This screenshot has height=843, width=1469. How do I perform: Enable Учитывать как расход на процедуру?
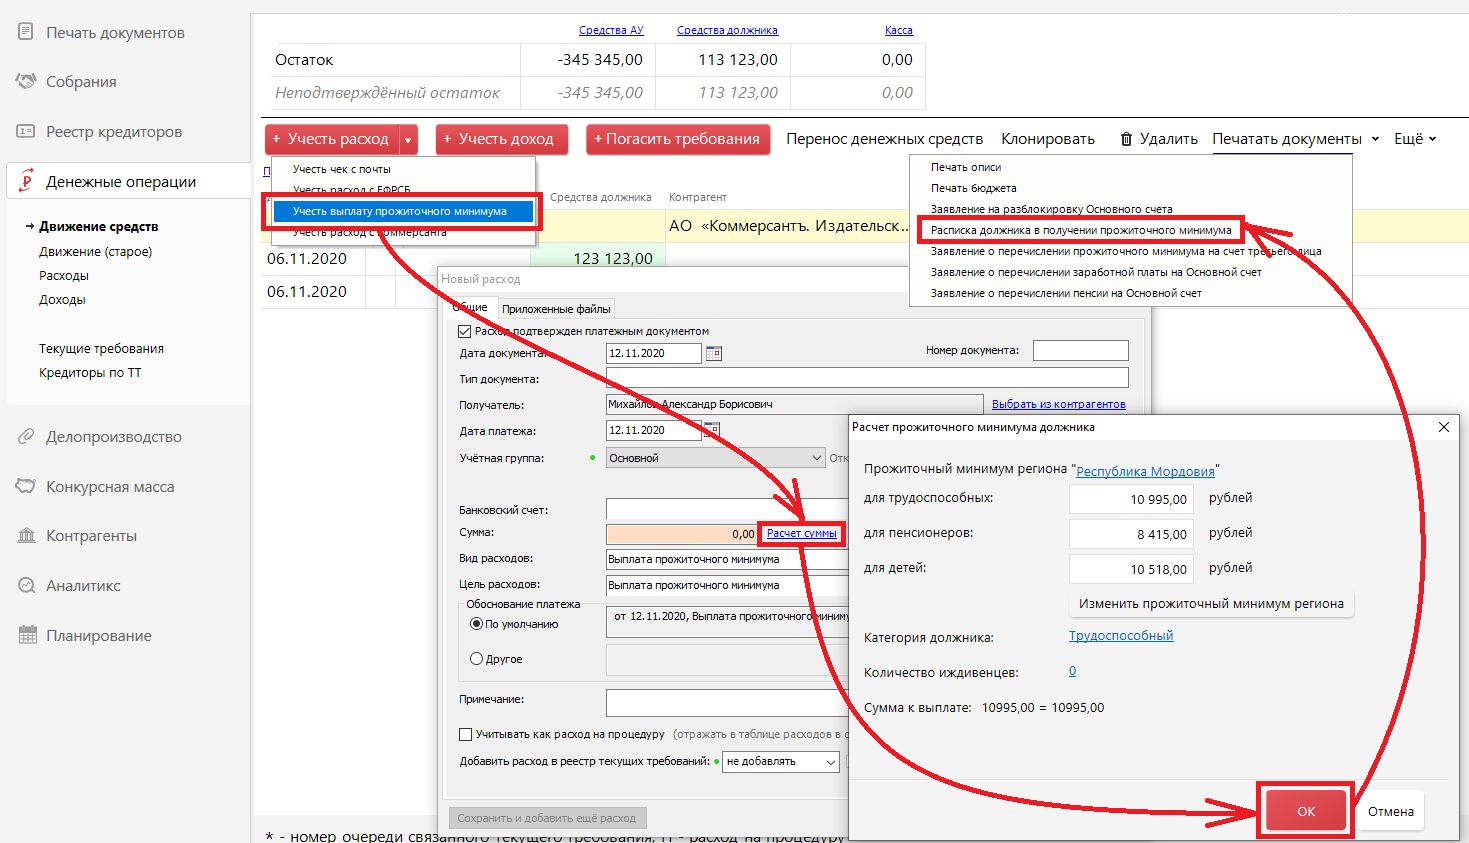[465, 734]
